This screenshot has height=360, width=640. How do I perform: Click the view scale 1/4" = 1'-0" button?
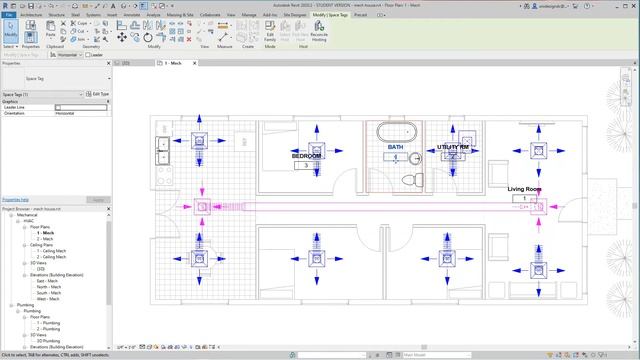126,347
